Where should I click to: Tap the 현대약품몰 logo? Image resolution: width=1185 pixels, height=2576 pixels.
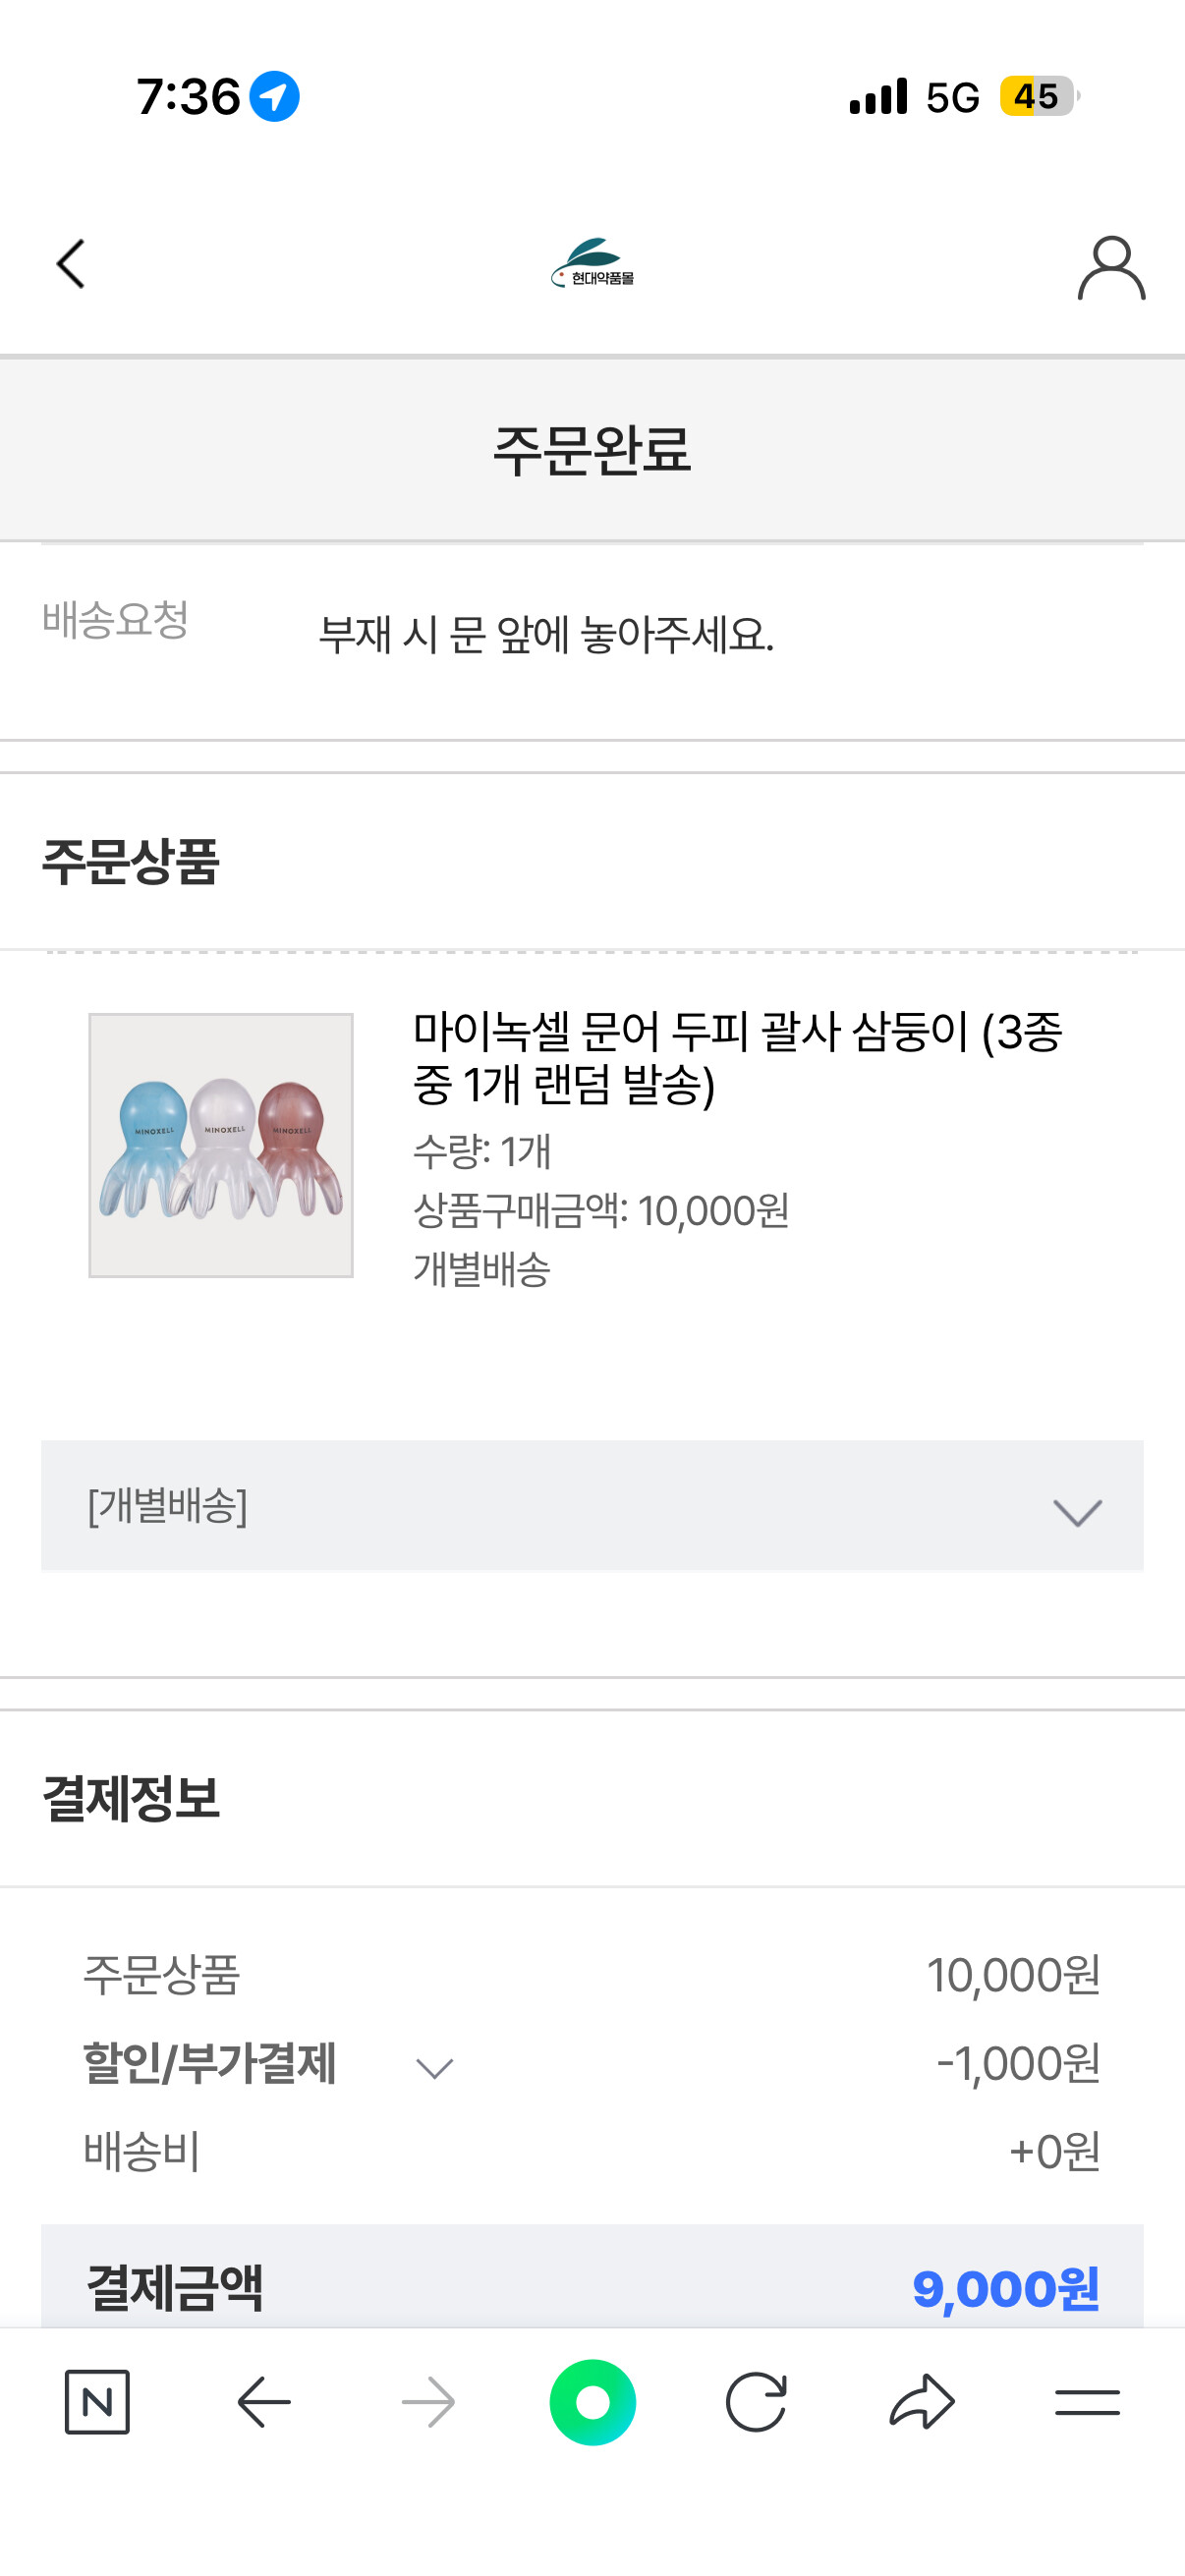(592, 264)
